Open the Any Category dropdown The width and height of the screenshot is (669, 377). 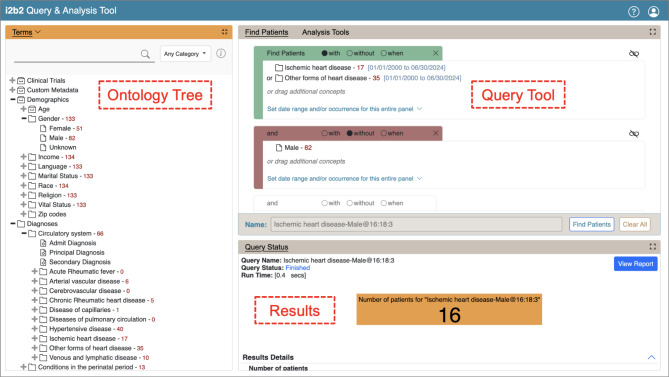[x=185, y=54]
